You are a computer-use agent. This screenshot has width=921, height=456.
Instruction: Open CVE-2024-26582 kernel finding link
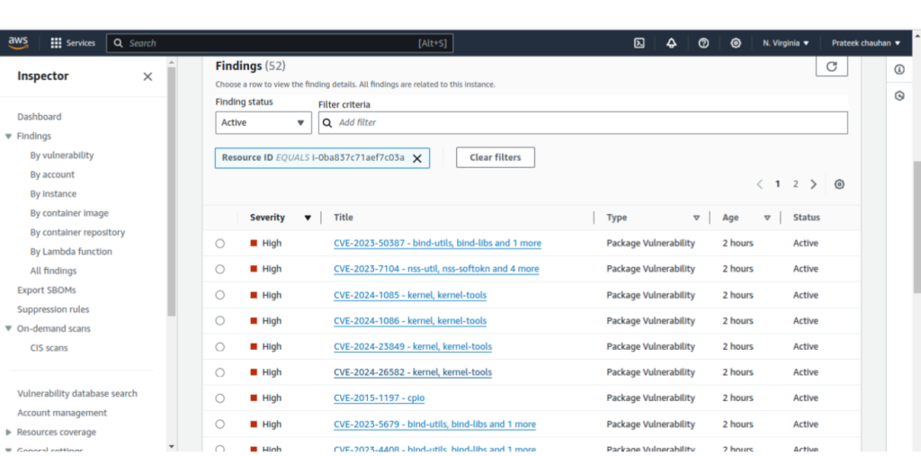point(413,373)
